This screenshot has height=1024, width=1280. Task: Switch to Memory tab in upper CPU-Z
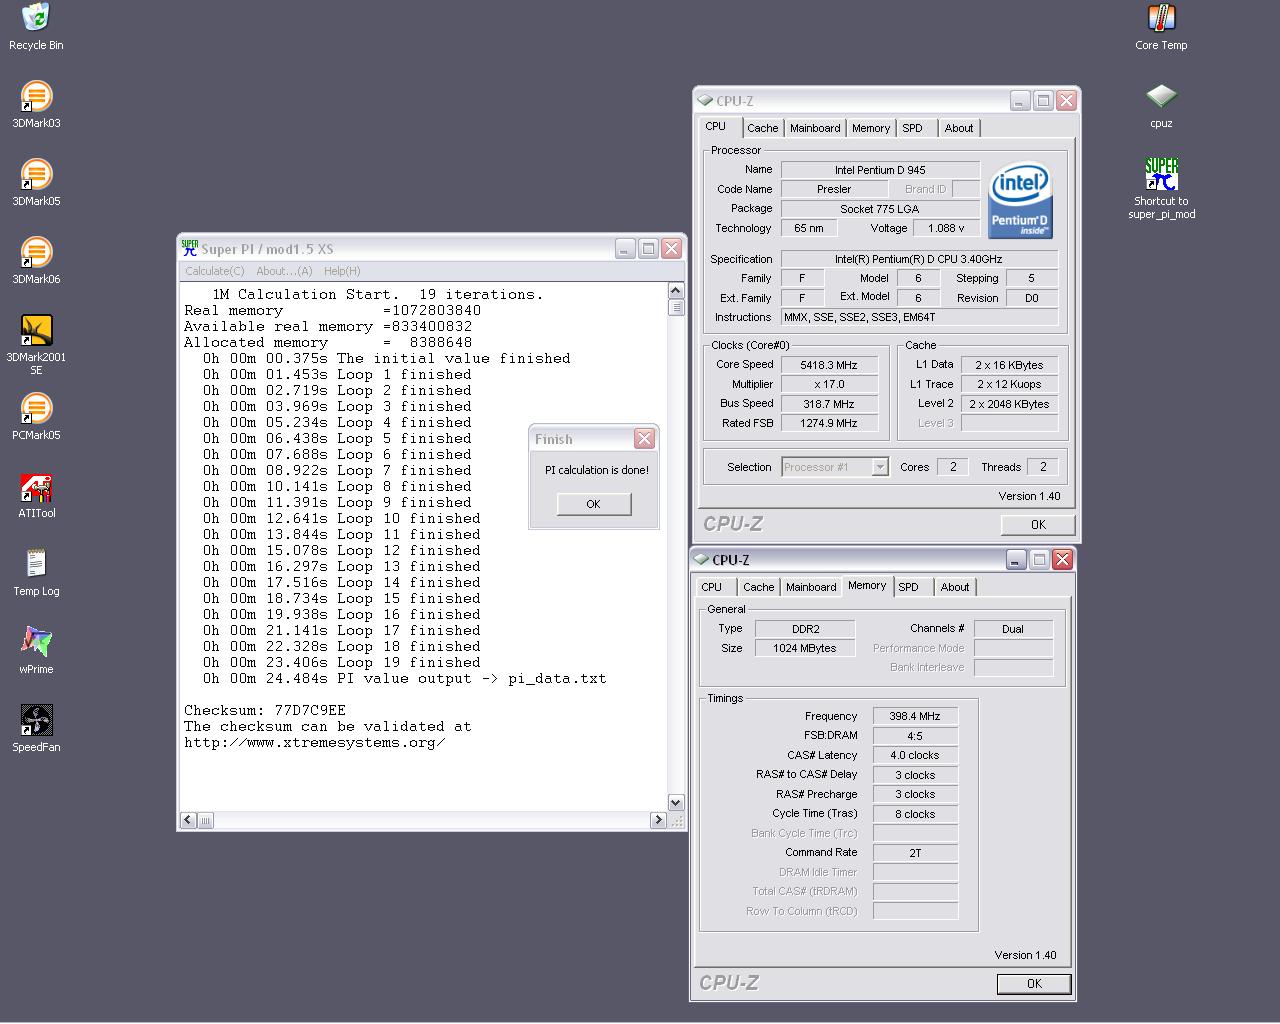click(871, 128)
